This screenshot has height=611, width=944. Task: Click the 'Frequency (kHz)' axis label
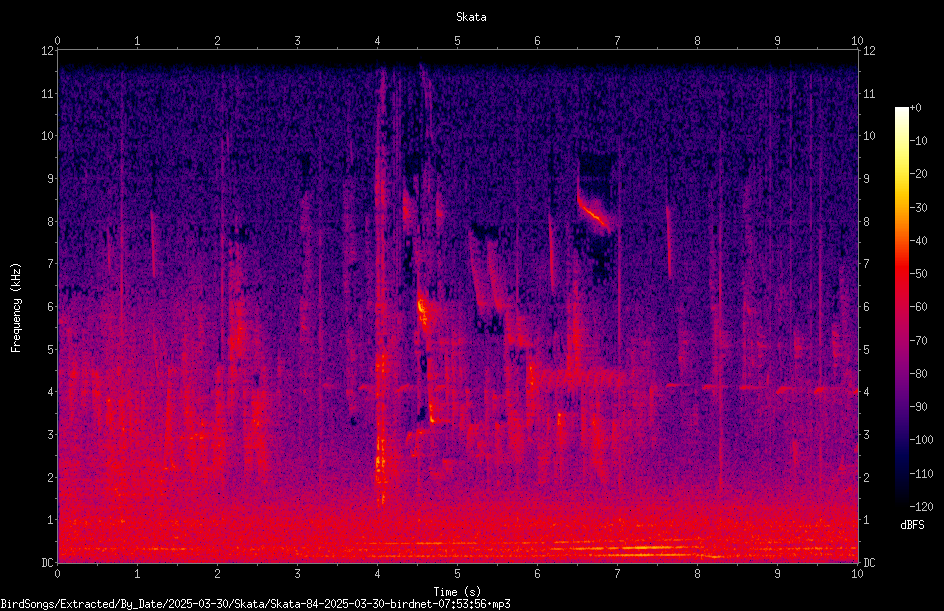pos(16,308)
